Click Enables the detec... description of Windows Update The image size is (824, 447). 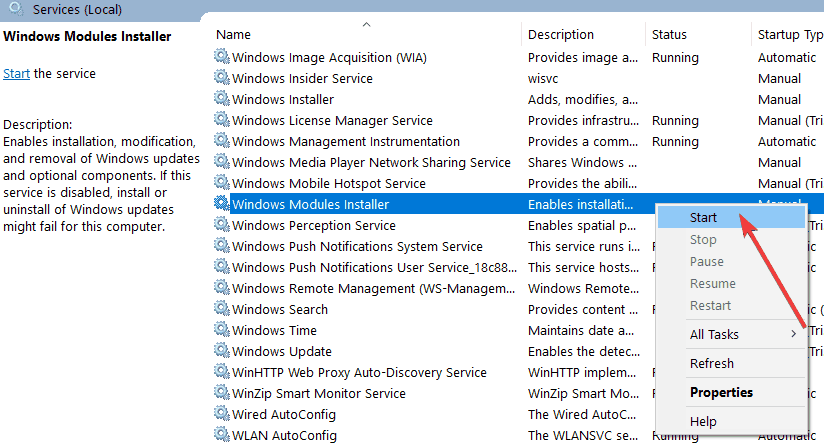click(x=584, y=351)
